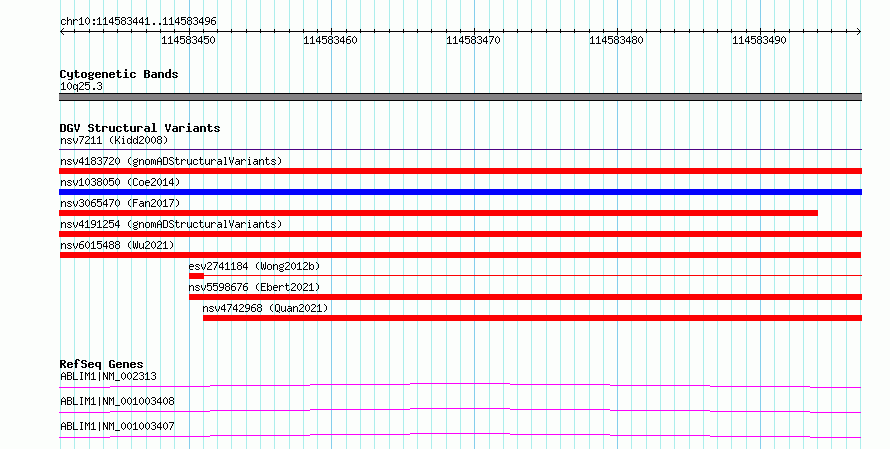Click ruler position label 114583460
890x449 pixels.
330,40
